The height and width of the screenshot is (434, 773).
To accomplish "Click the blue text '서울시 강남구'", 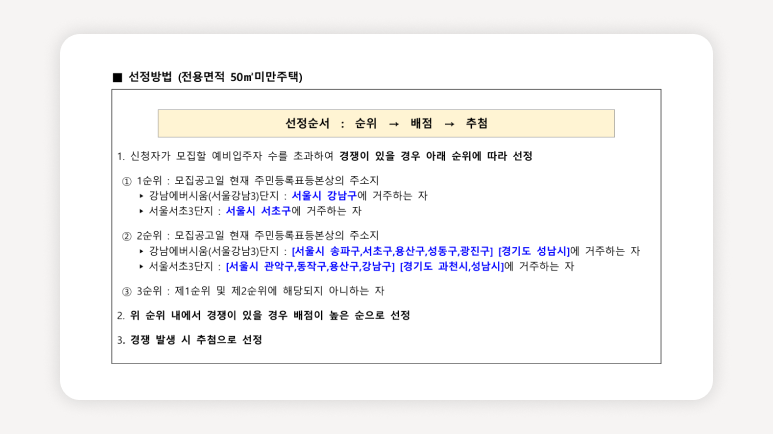I will pos(324,196).
